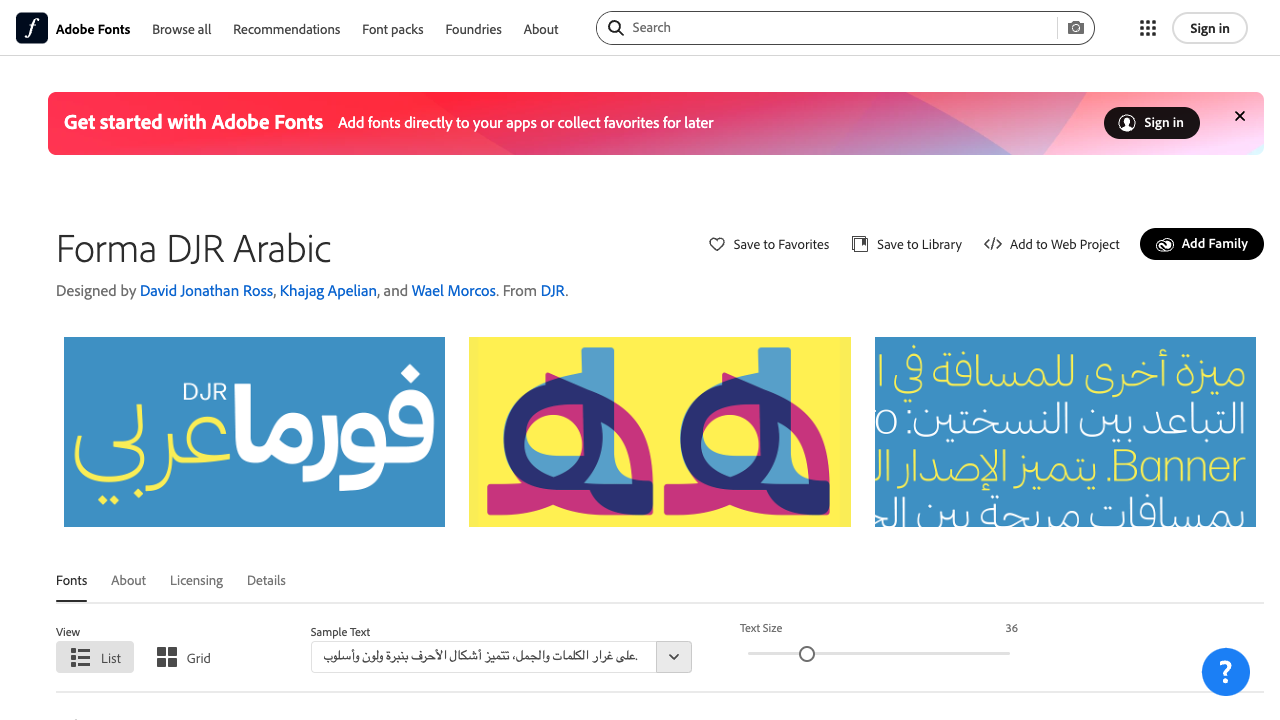
Task: Go to Font packs page
Action: pyautogui.click(x=393, y=29)
